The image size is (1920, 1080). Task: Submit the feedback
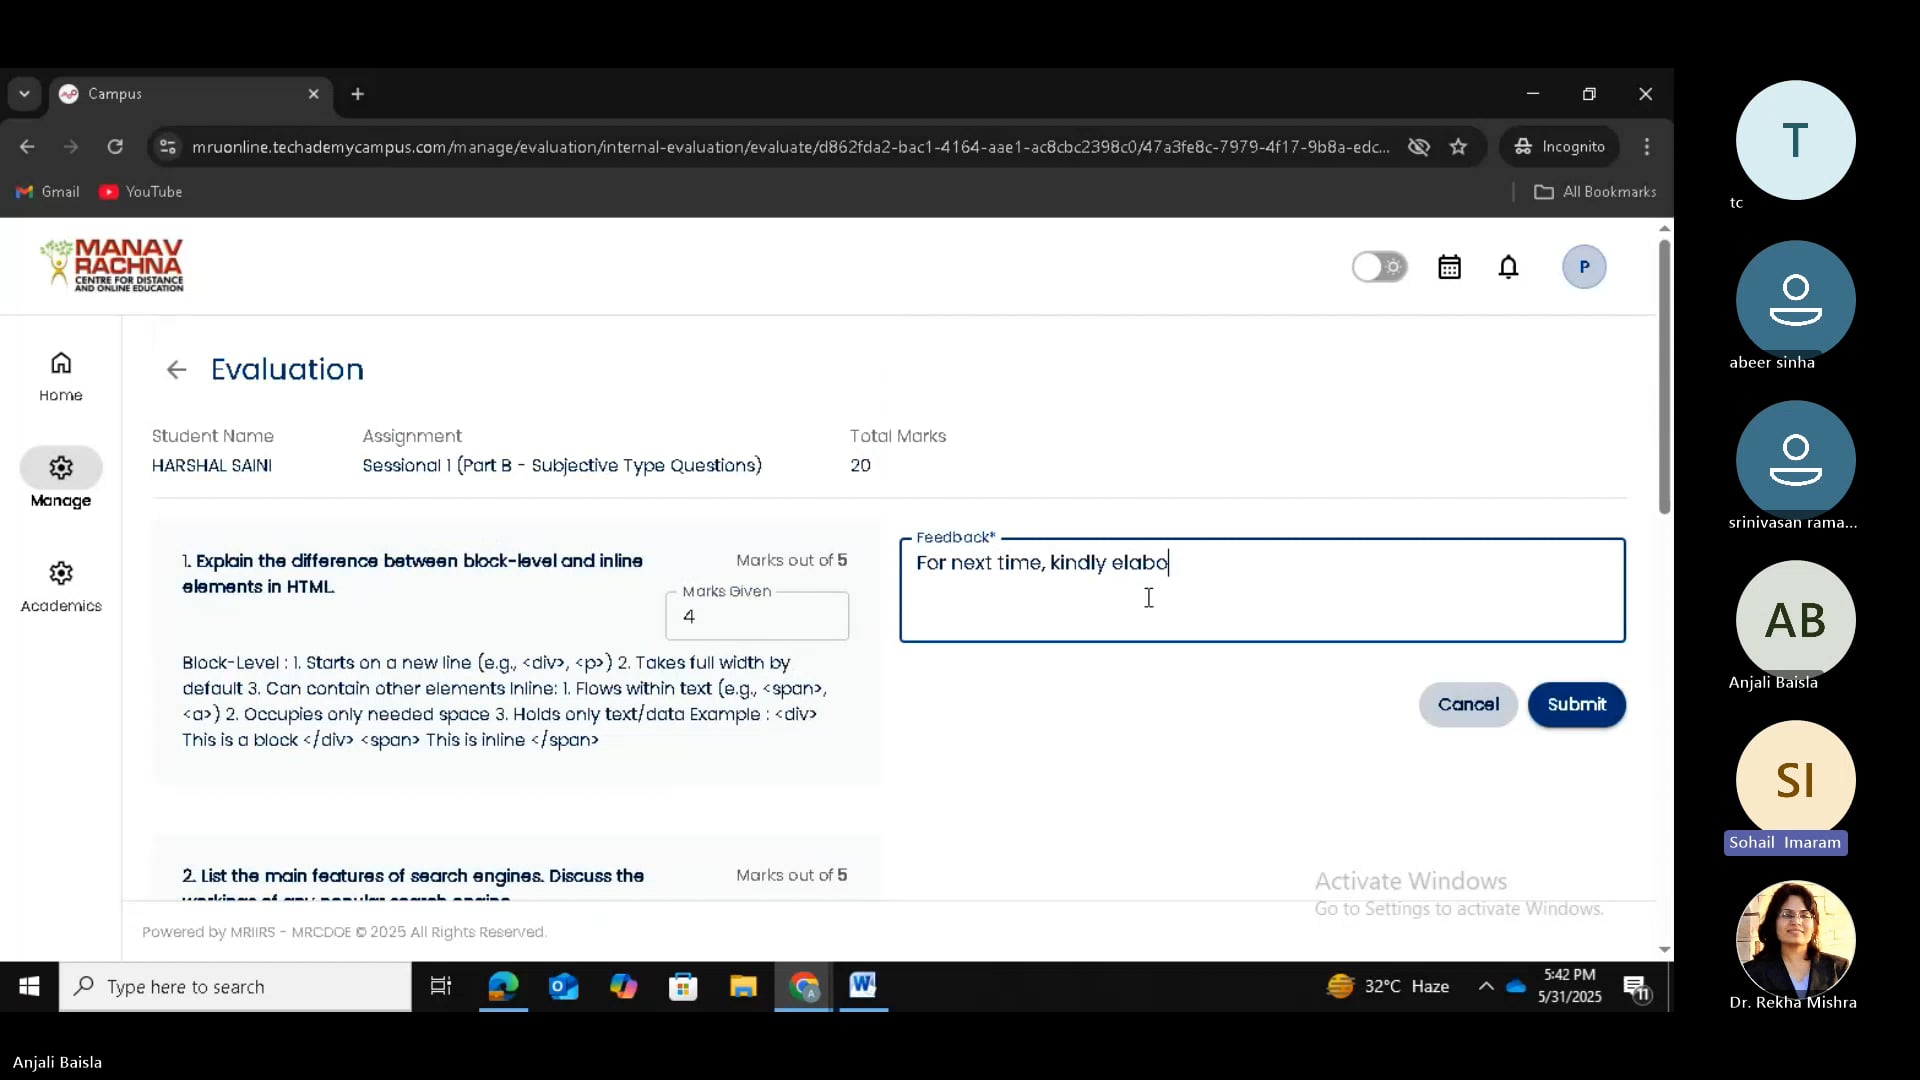[1576, 704]
